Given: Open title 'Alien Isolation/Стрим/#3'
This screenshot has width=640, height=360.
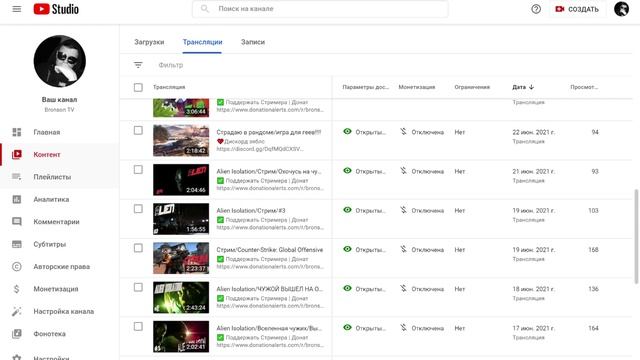Looking at the screenshot, I should click(x=251, y=211).
